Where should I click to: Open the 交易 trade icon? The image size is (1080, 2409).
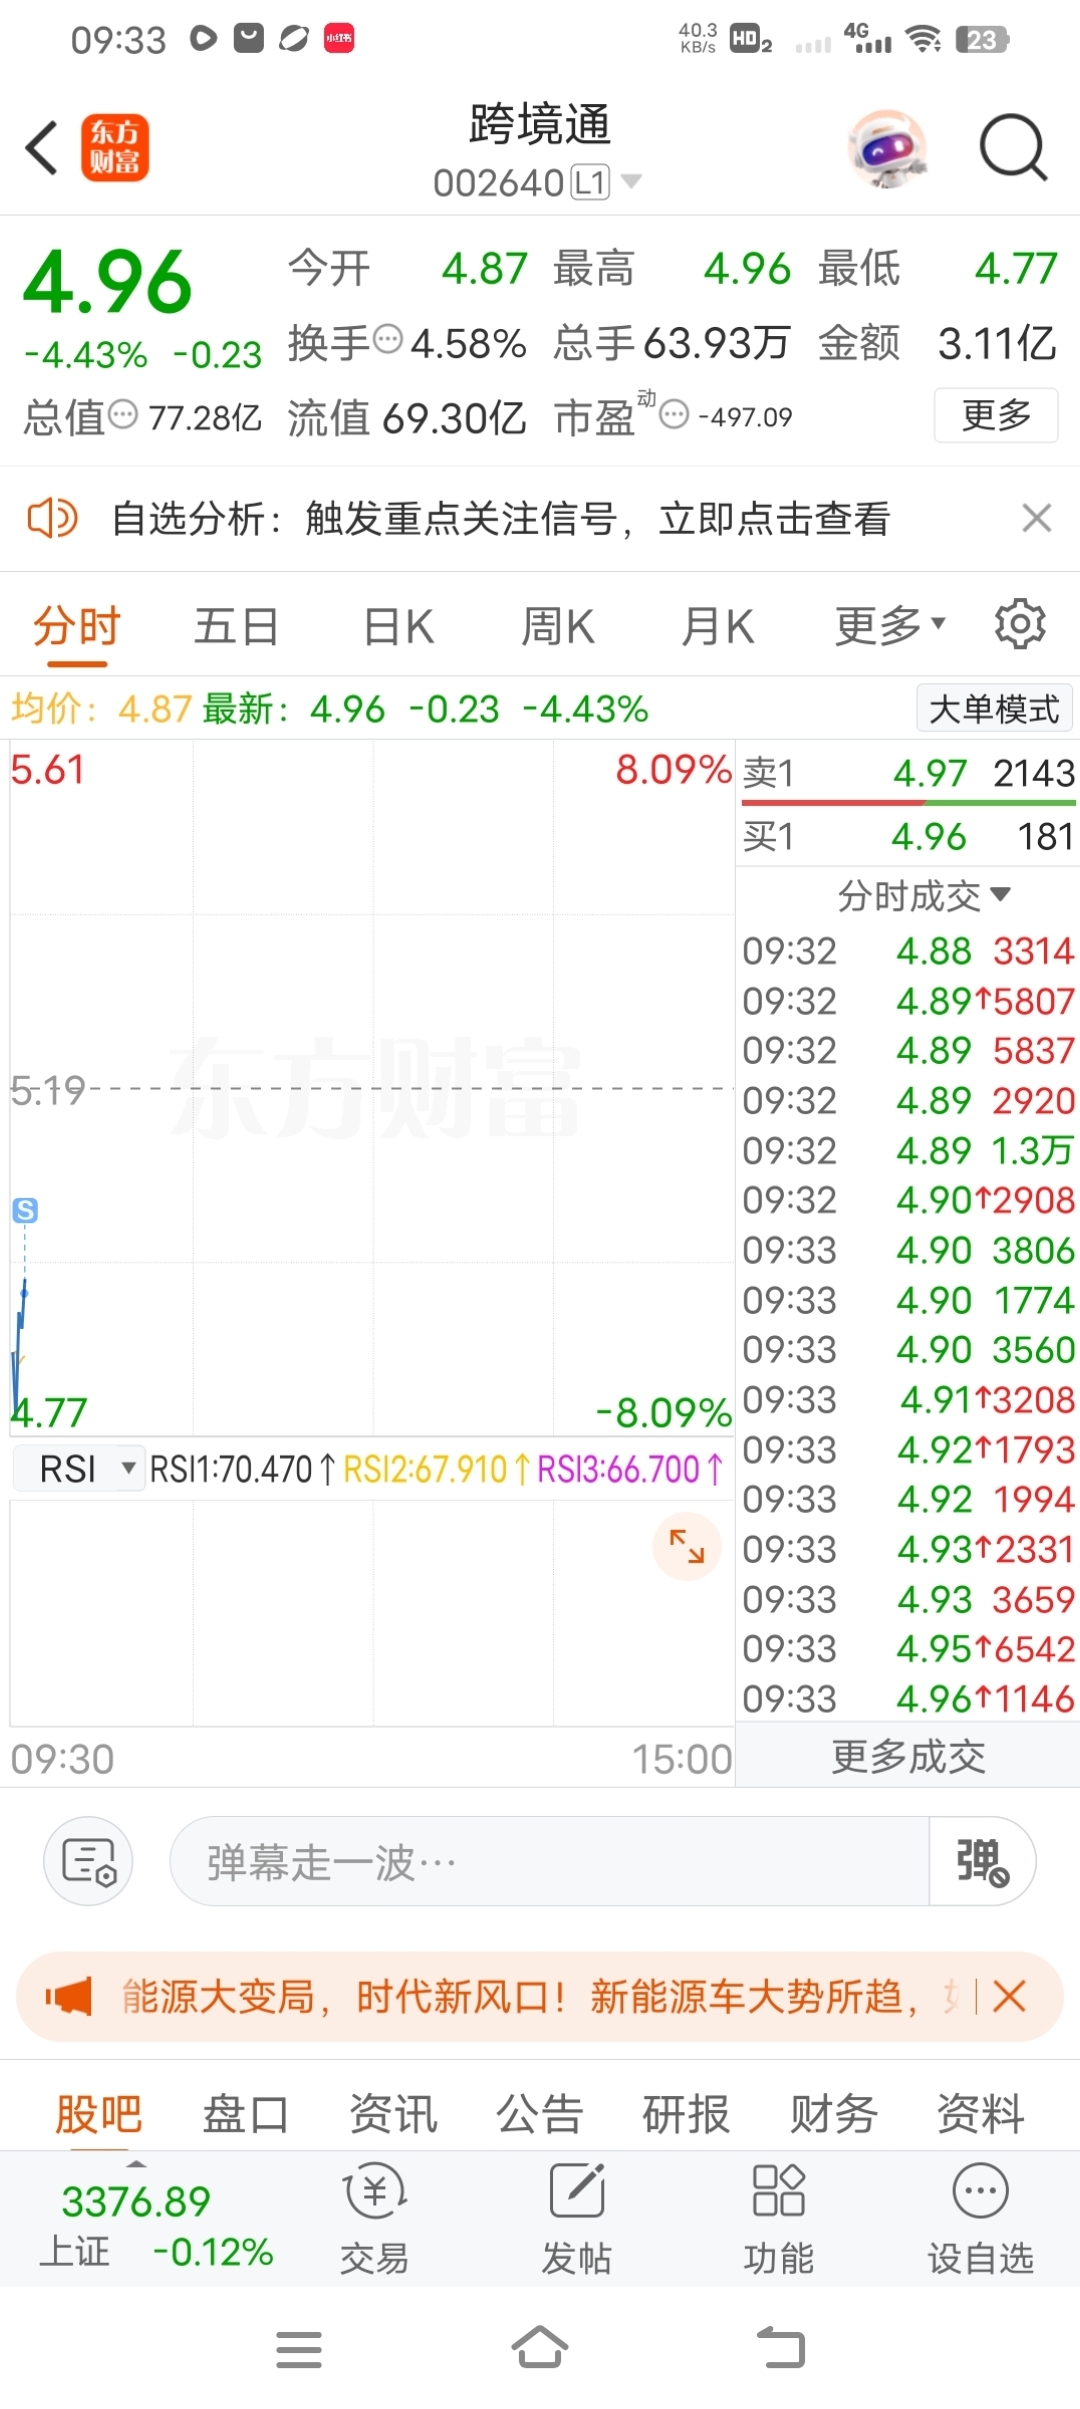click(374, 2218)
